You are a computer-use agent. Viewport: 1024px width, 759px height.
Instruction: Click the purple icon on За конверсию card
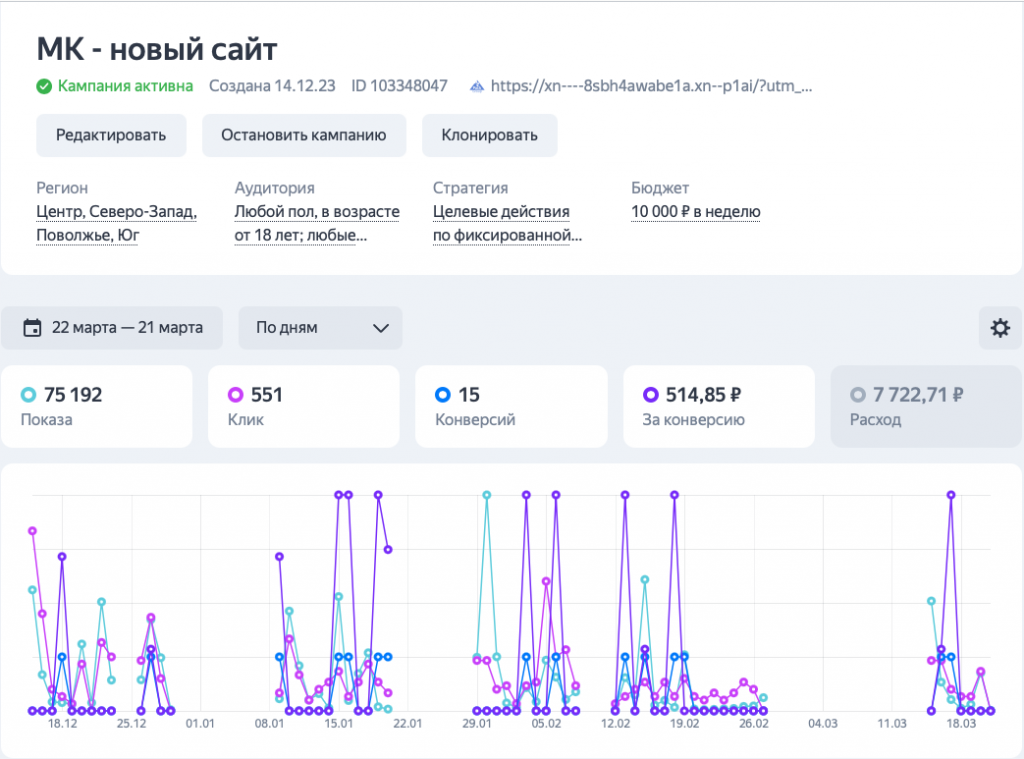click(x=651, y=394)
